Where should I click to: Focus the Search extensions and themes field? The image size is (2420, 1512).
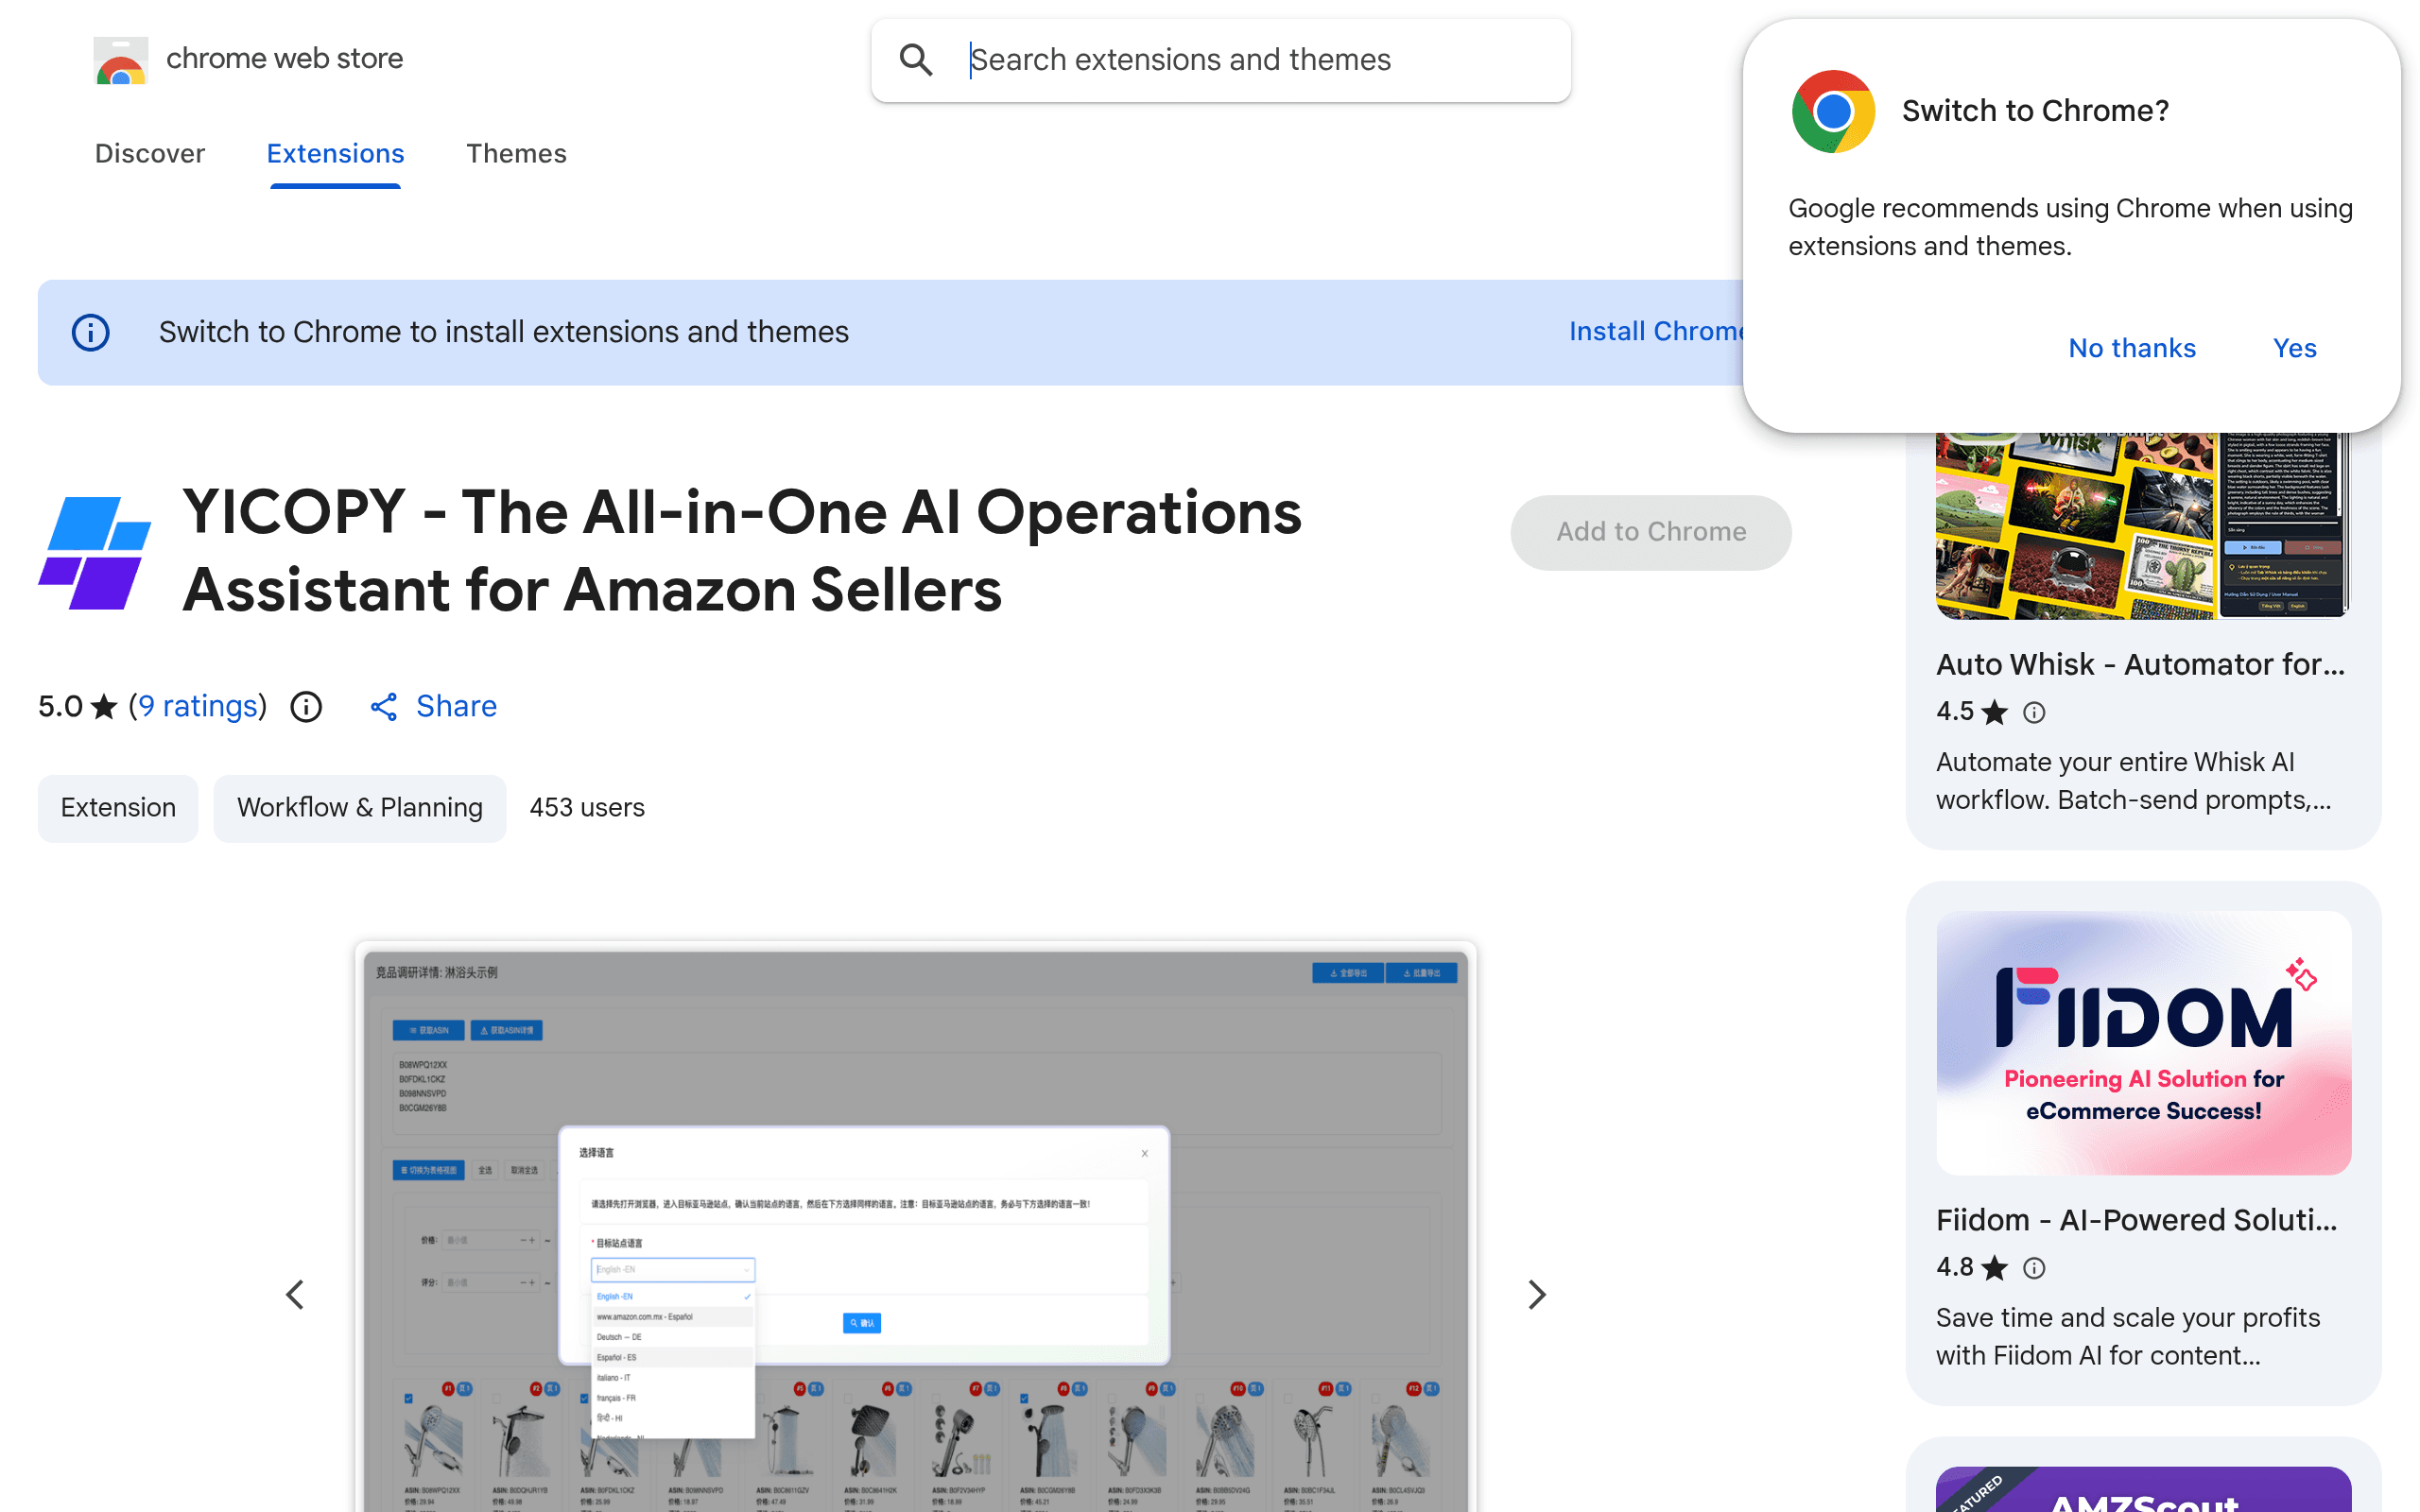[1220, 60]
